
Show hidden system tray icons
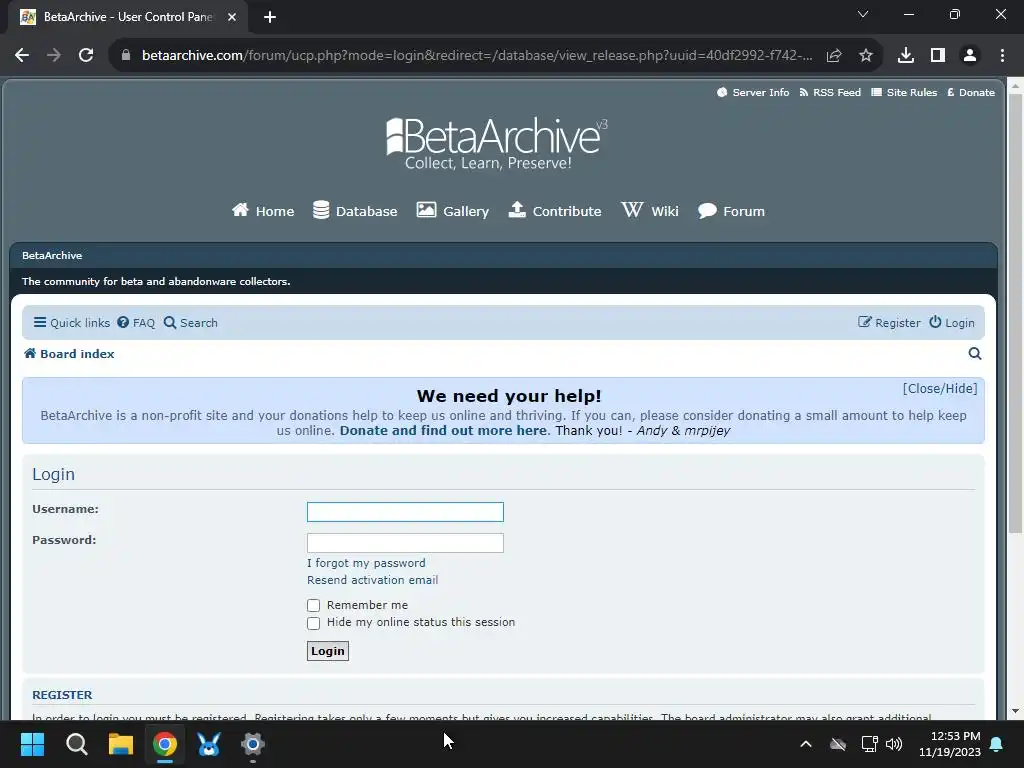click(x=806, y=744)
